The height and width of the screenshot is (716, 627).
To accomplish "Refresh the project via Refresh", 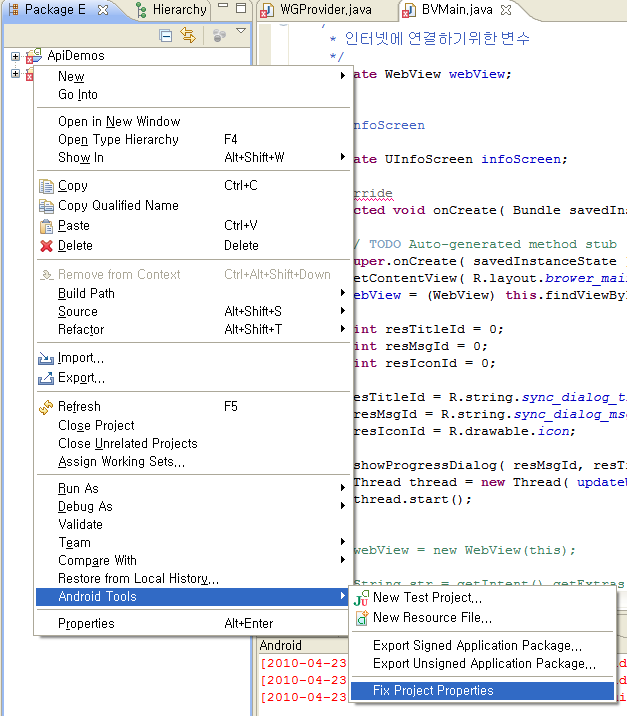I will click(x=193, y=406).
